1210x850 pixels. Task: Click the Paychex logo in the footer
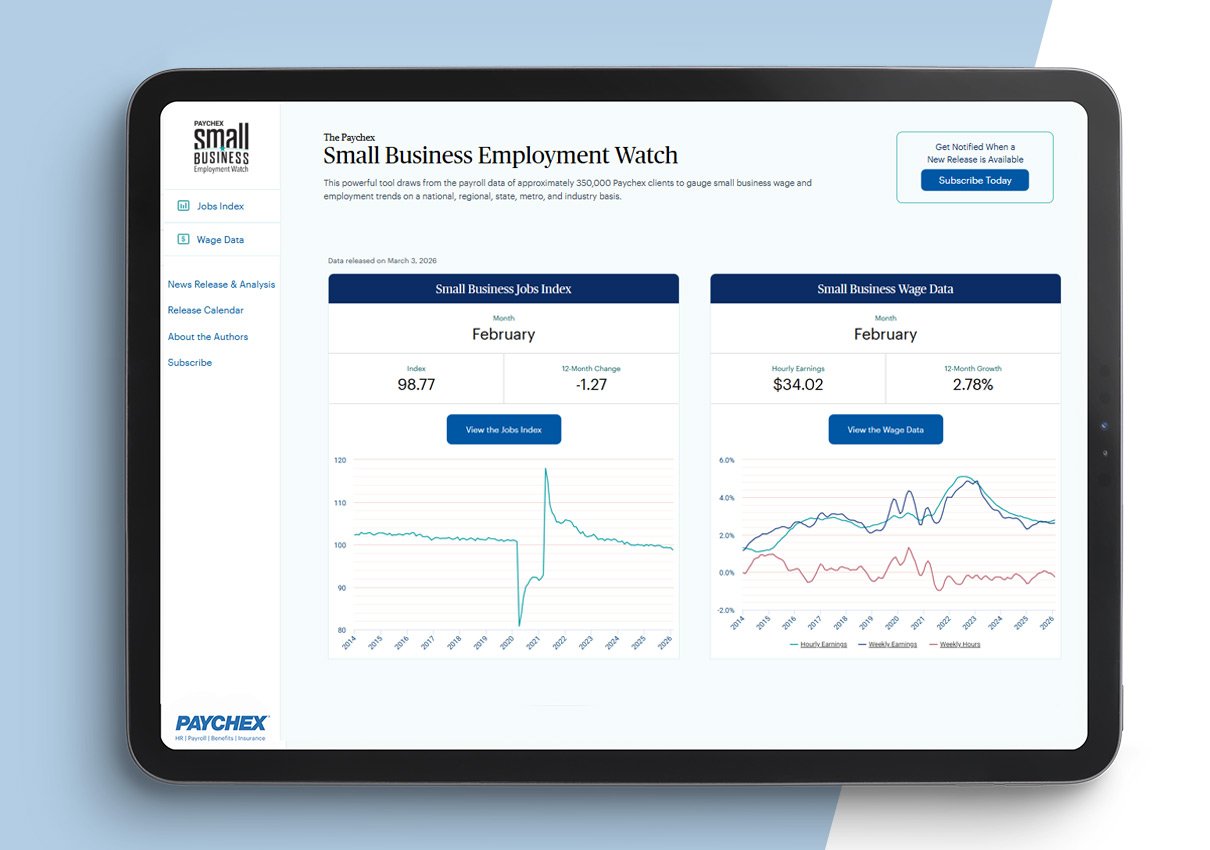click(220, 722)
